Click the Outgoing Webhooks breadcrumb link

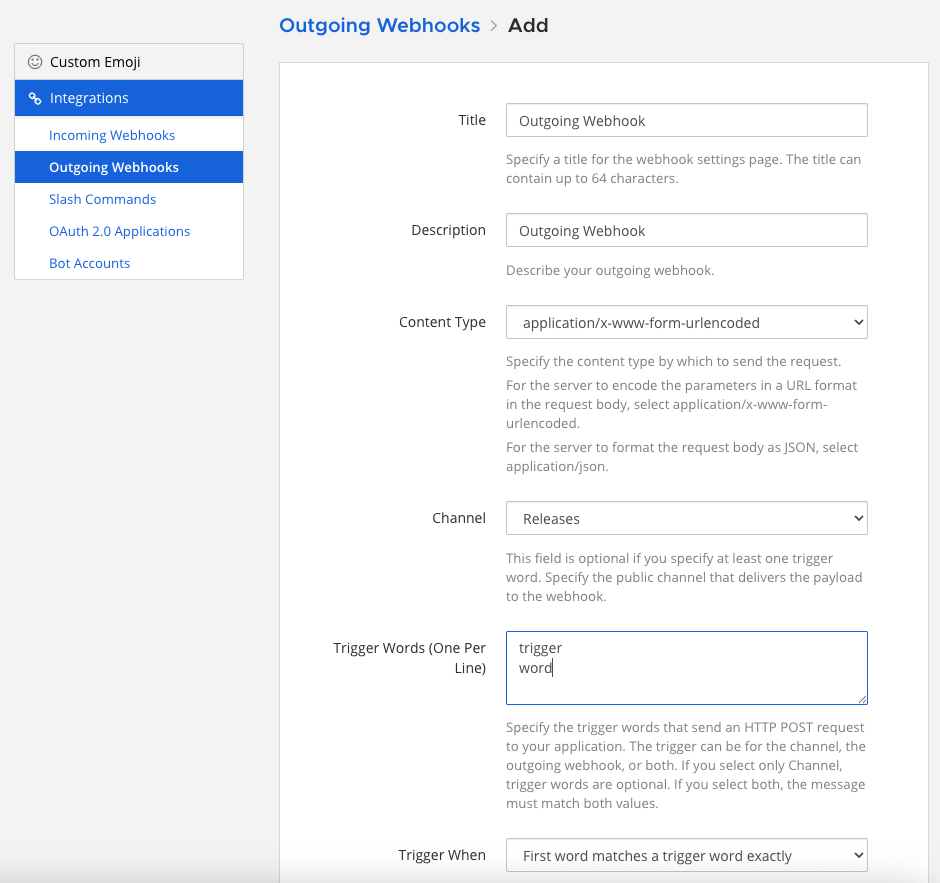pyautogui.click(x=379, y=25)
